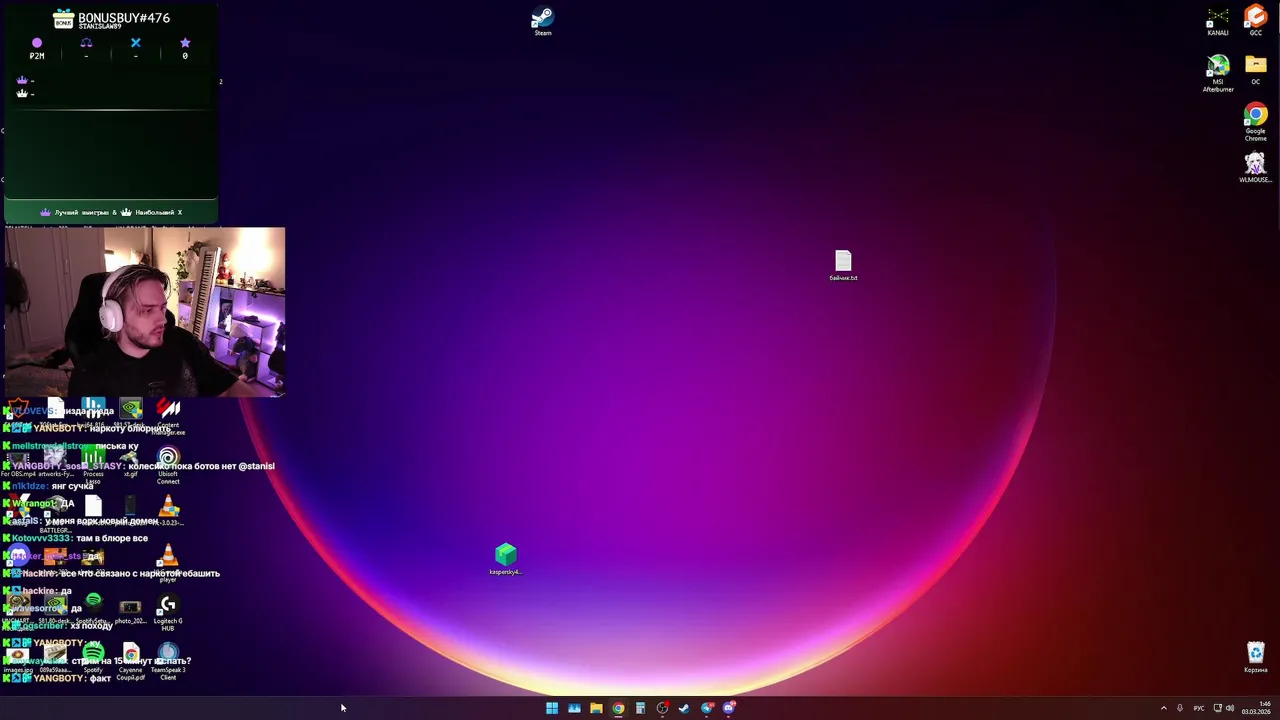Select the Process Lasso desktop icon
The image size is (1280, 720).
click(x=93, y=466)
